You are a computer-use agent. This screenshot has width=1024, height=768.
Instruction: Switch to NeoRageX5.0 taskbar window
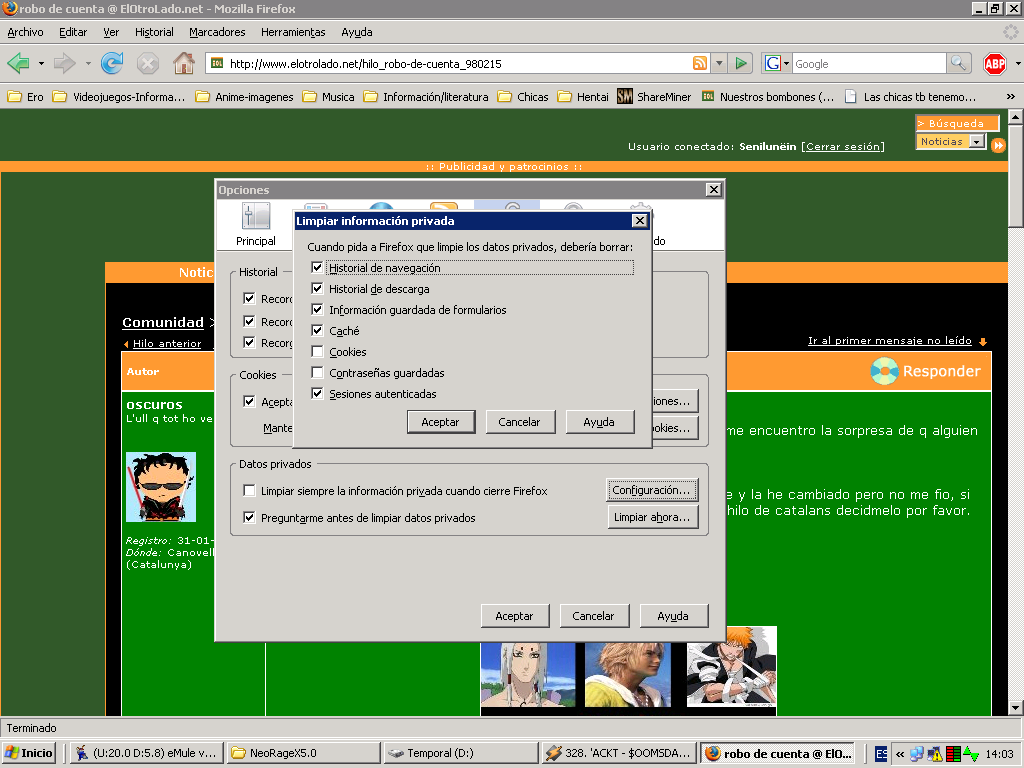coord(303,753)
